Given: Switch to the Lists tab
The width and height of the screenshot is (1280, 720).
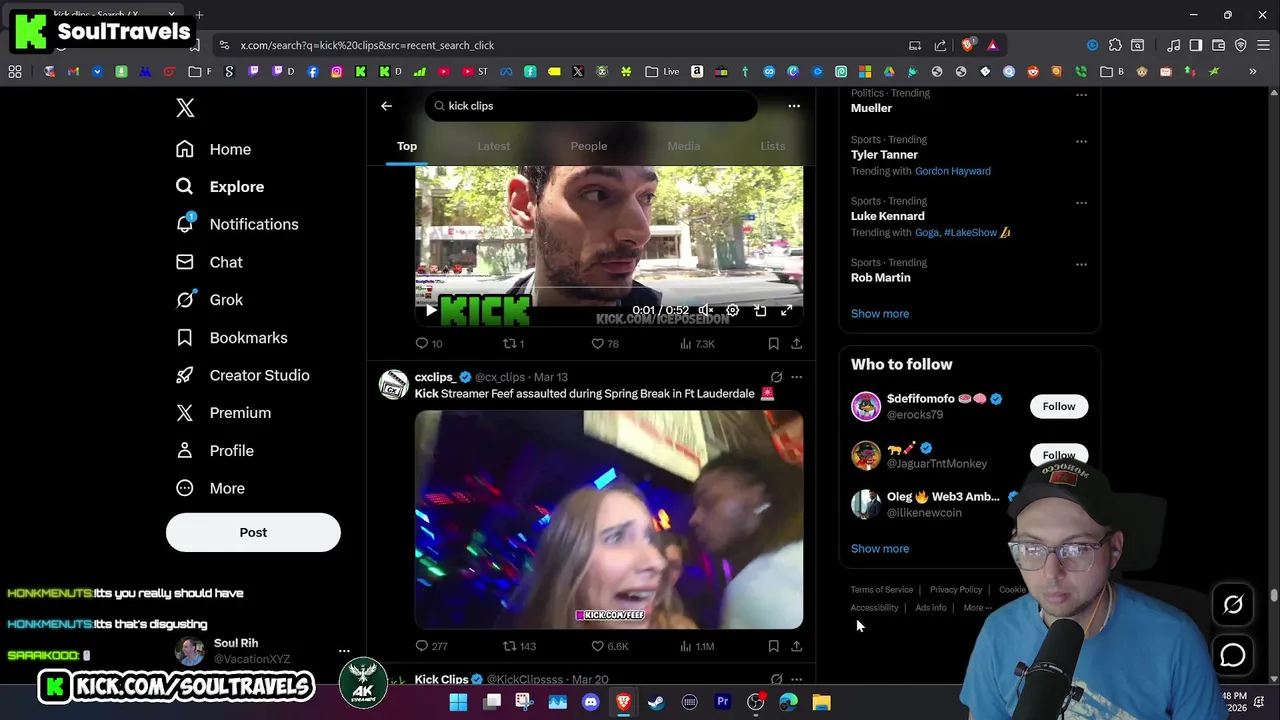Looking at the screenshot, I should pos(773,146).
